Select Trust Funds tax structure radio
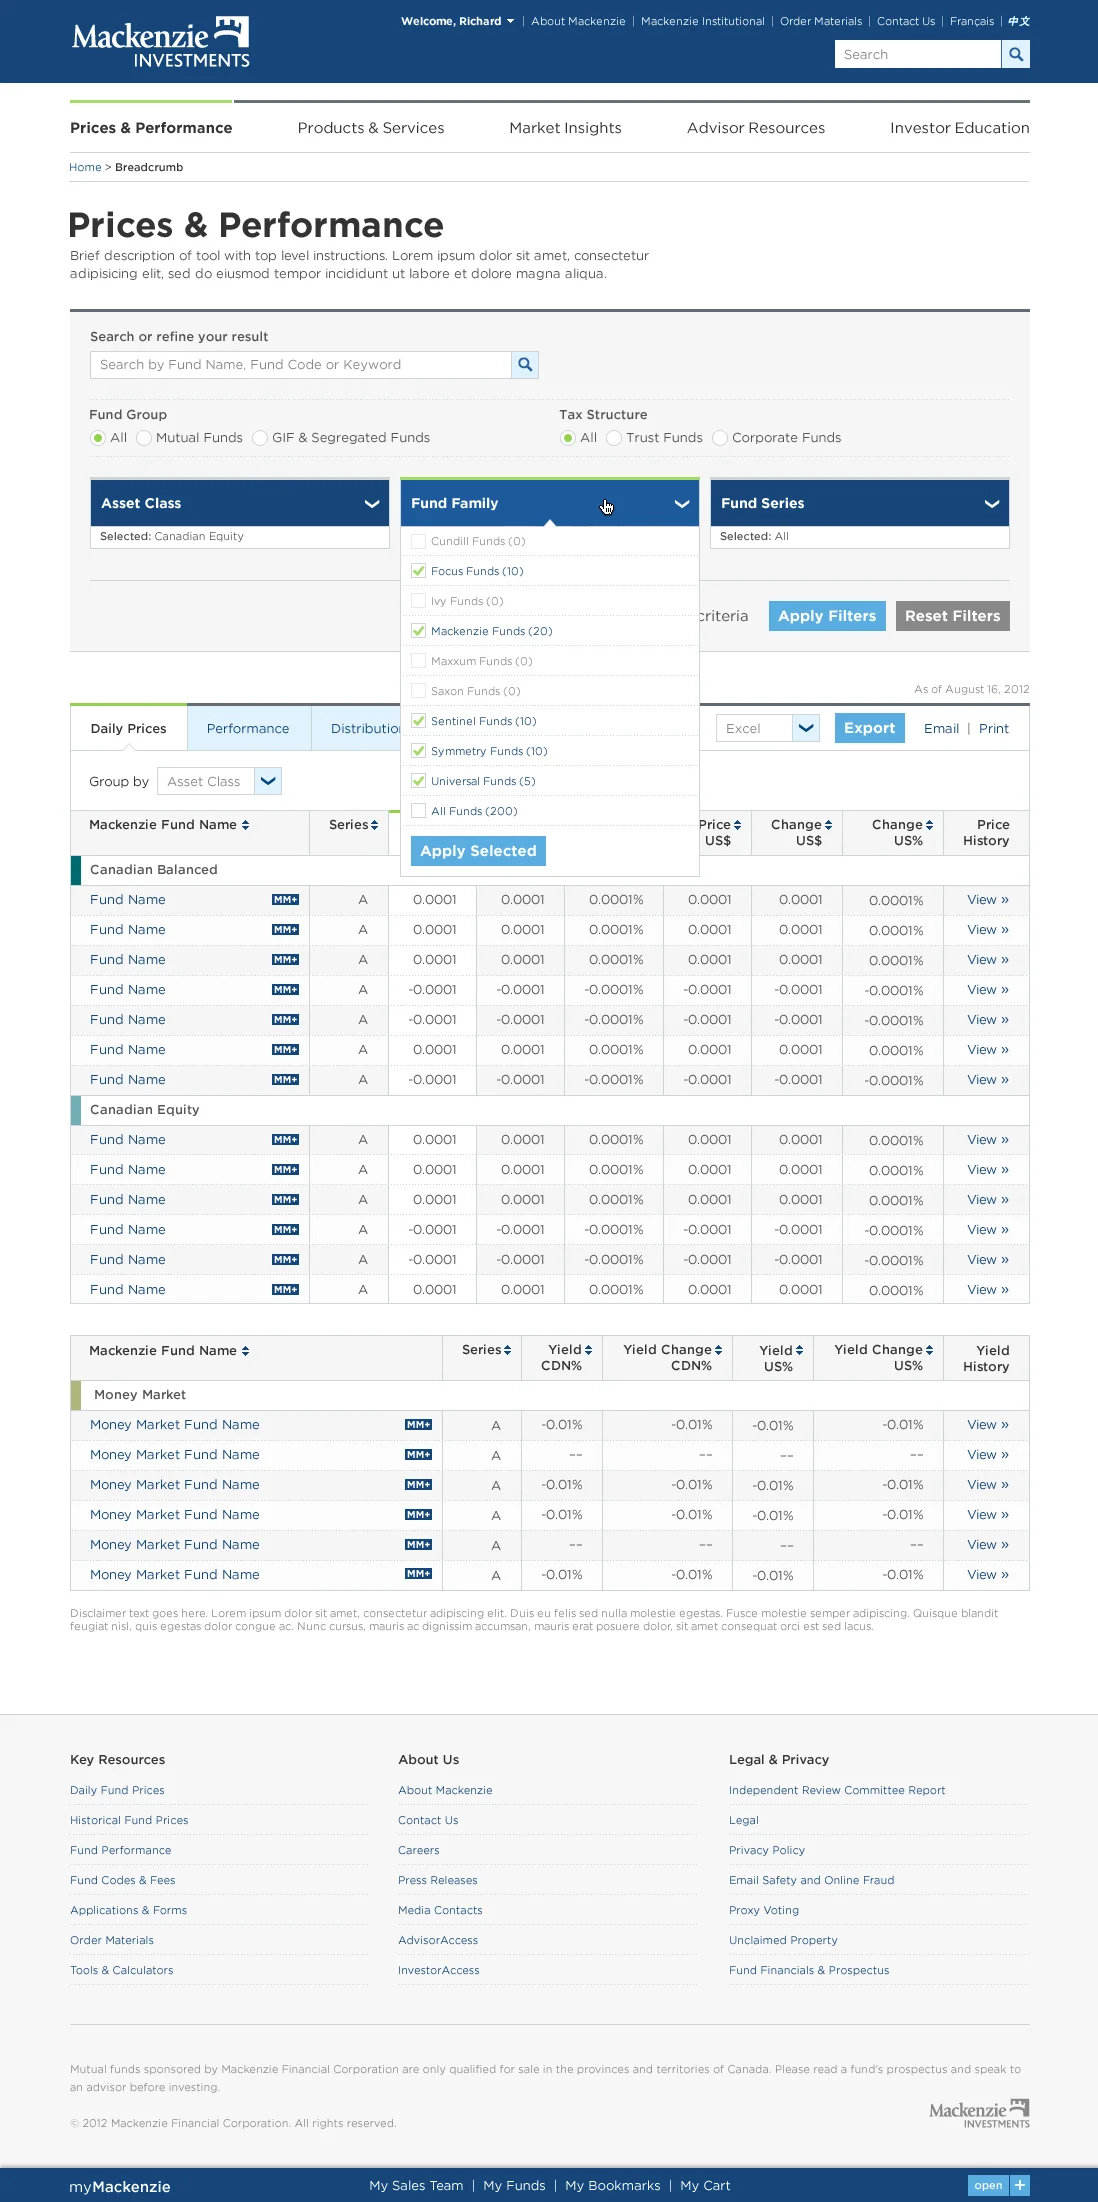The image size is (1098, 2202). [614, 438]
